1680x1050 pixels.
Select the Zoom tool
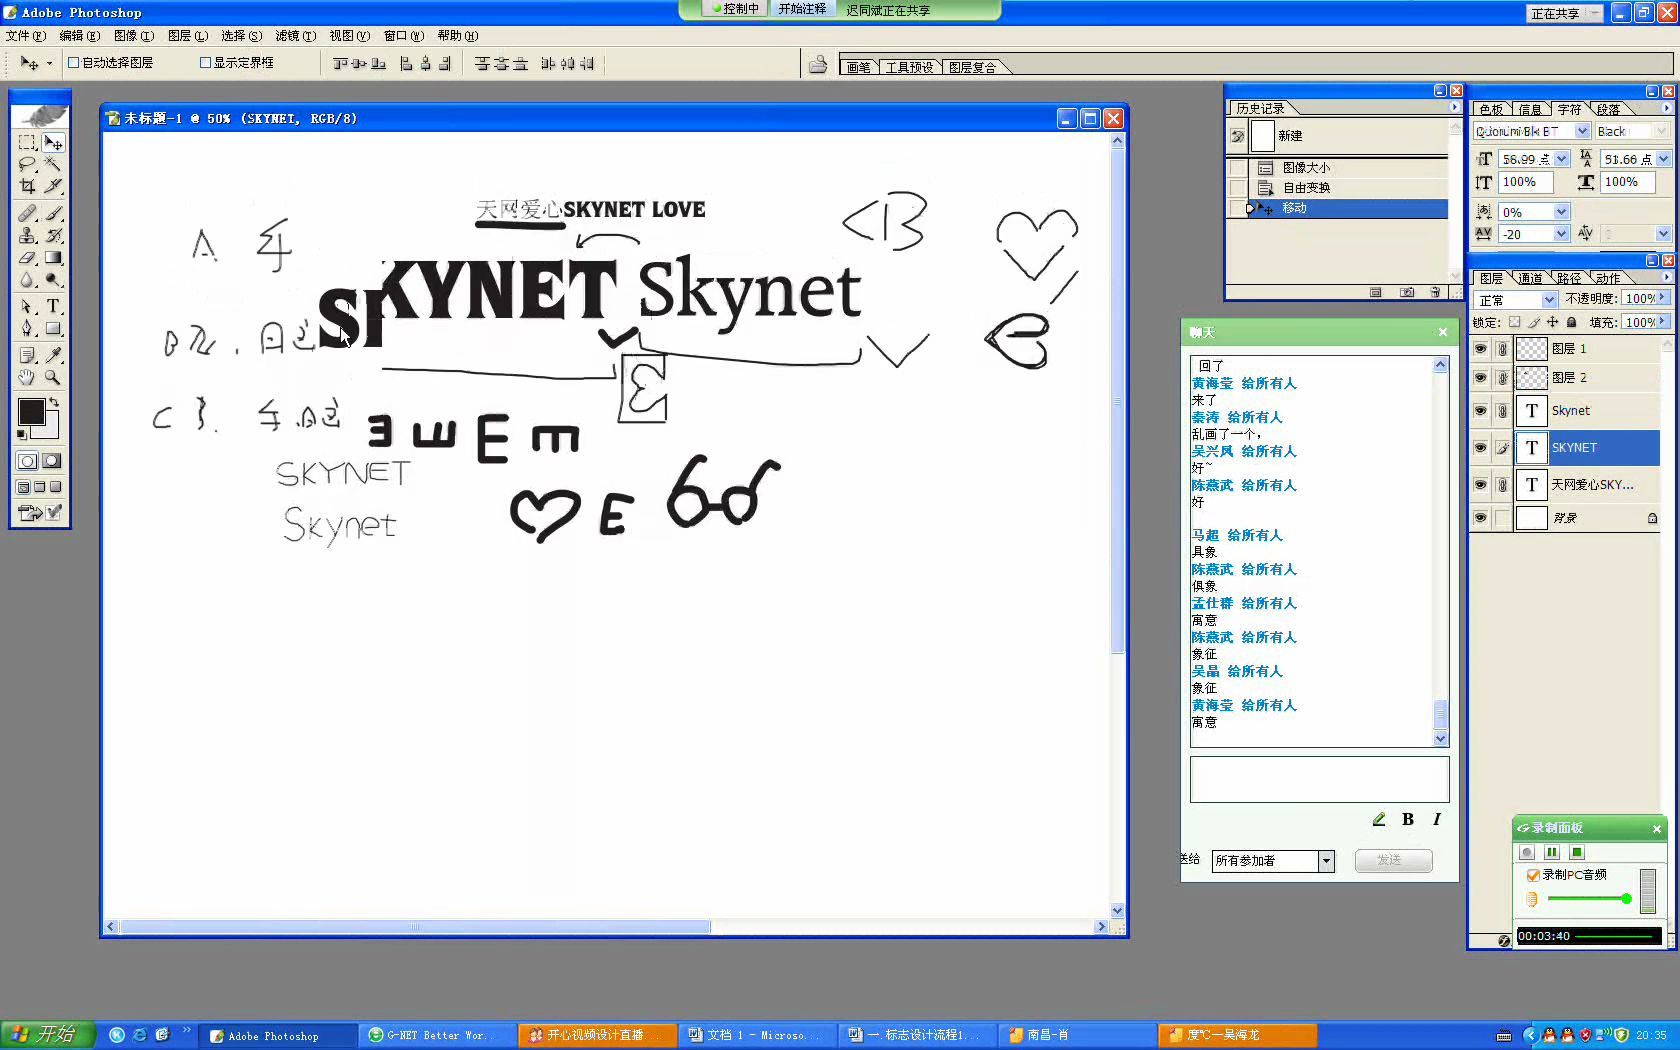(53, 377)
